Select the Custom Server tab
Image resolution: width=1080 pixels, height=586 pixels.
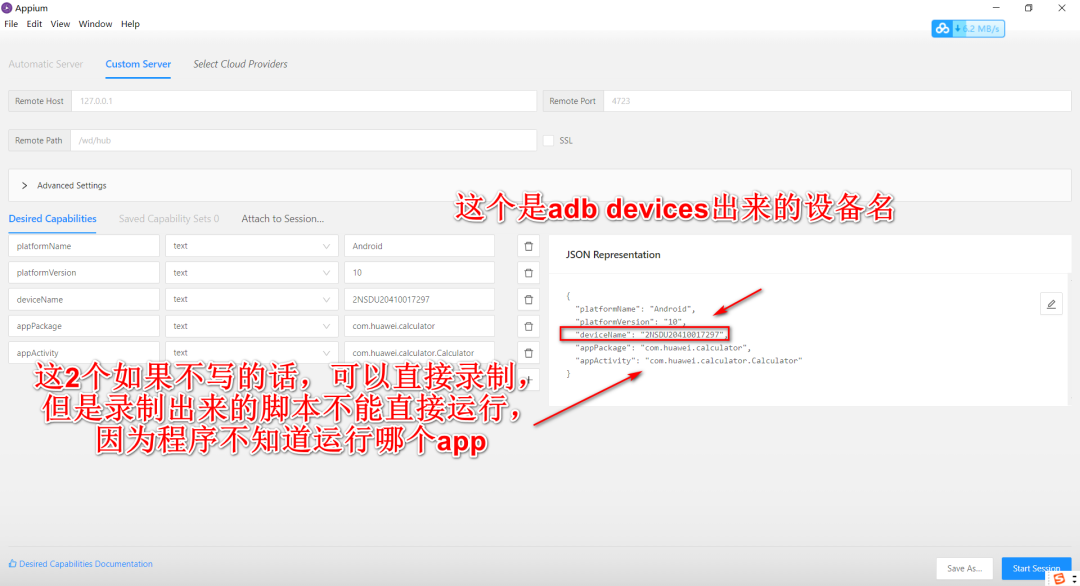point(138,64)
